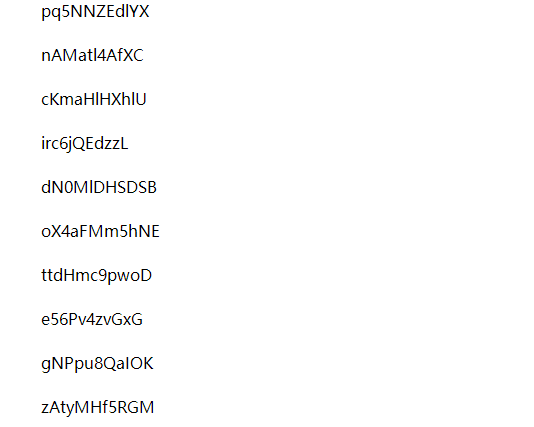Select the line zAtyMHf5RGM
The image size is (534, 427).
pyautogui.click(x=97, y=408)
